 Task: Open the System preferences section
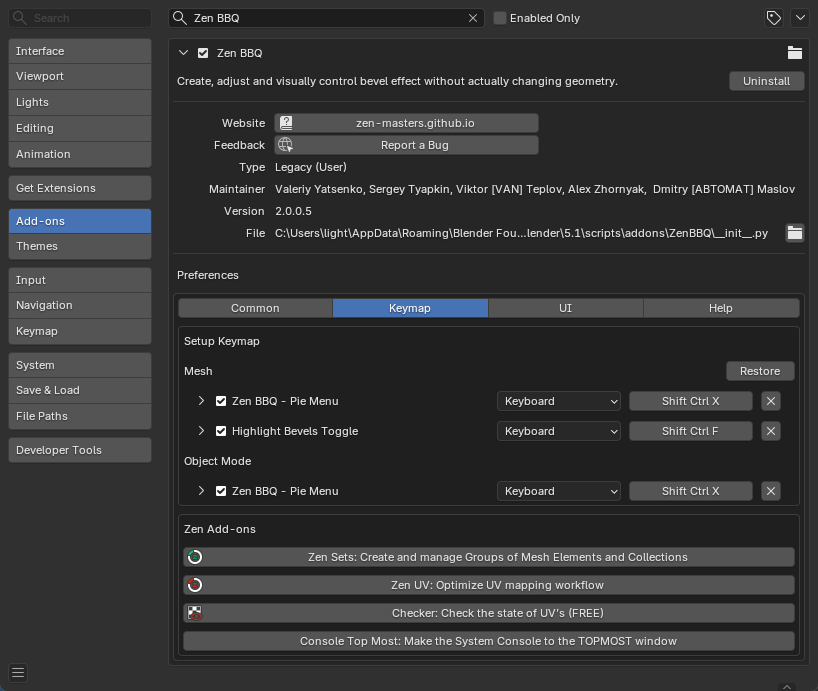80,365
